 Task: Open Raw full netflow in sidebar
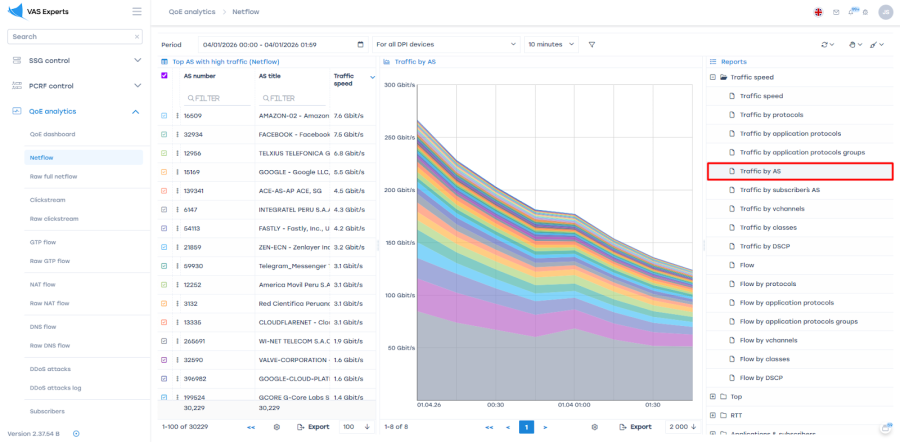coord(53,176)
